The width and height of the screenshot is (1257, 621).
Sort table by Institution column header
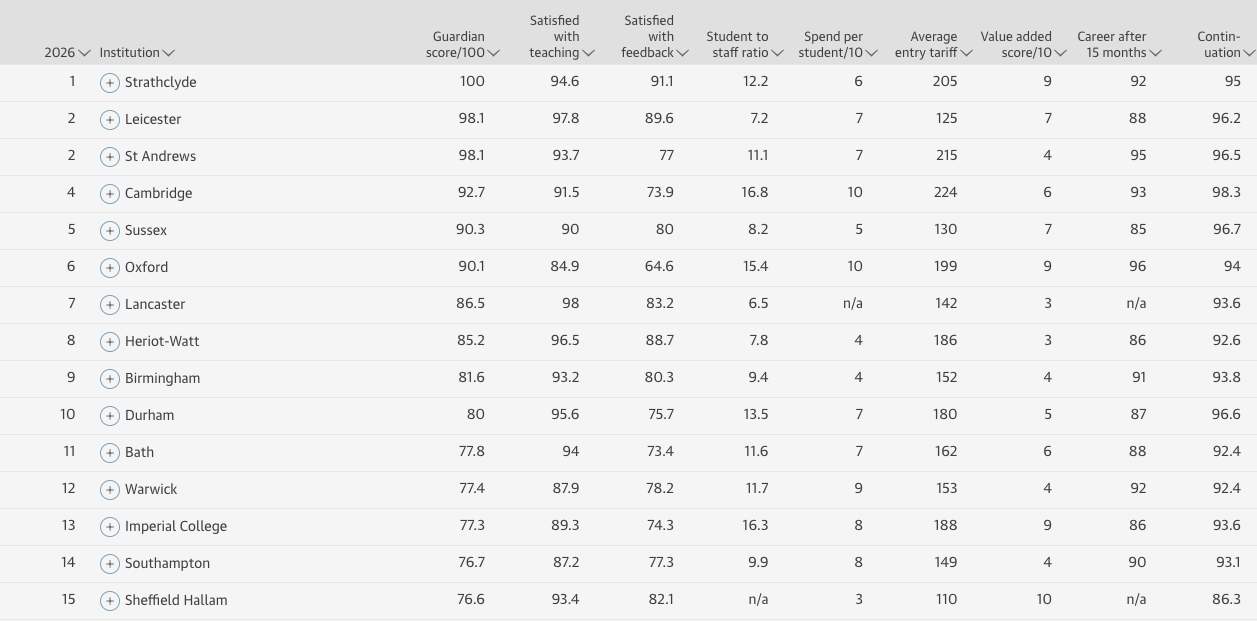[137, 53]
